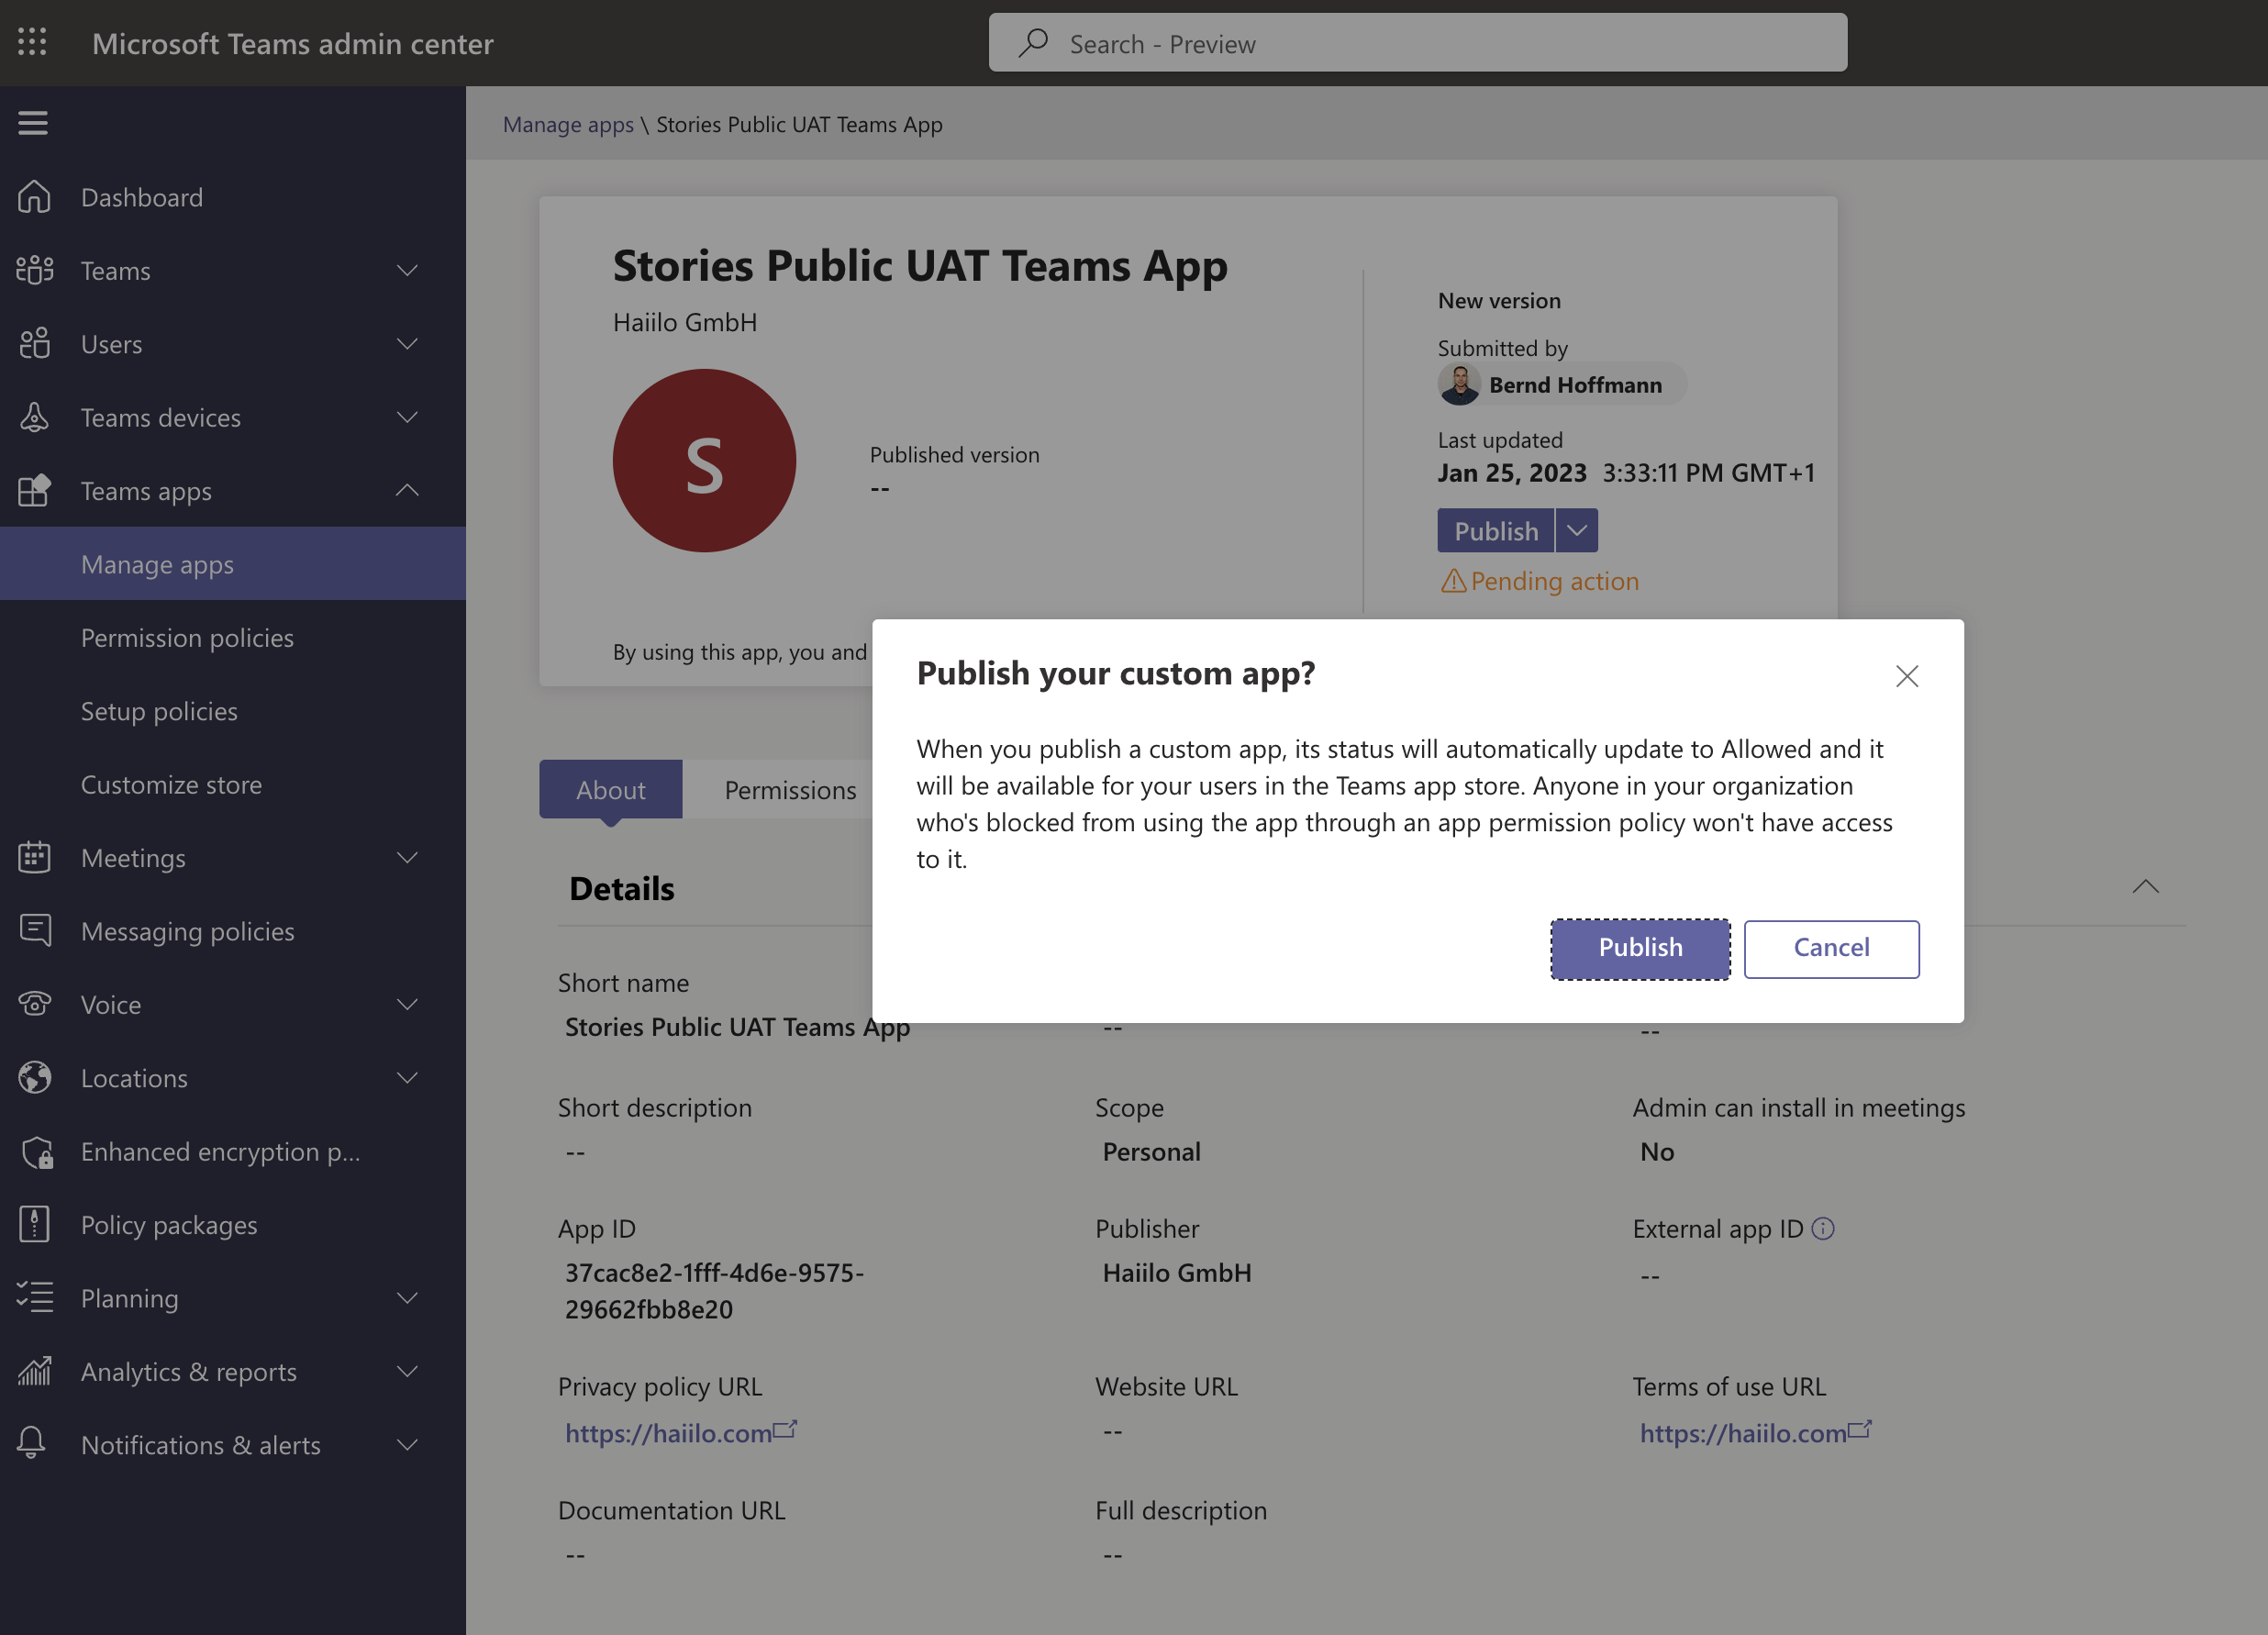This screenshot has width=2268, height=1635.
Task: Collapse the Details section chevron
Action: point(2145,887)
